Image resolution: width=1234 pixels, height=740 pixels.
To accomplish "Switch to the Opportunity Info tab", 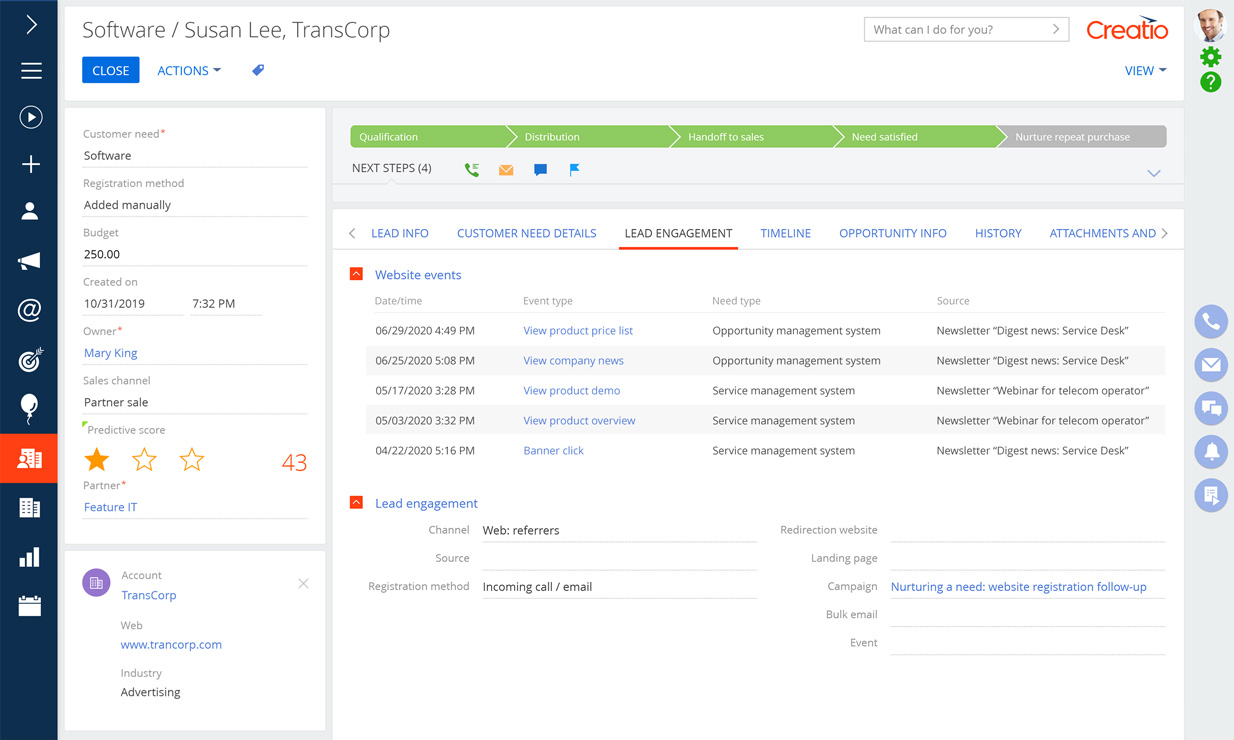I will coord(892,233).
